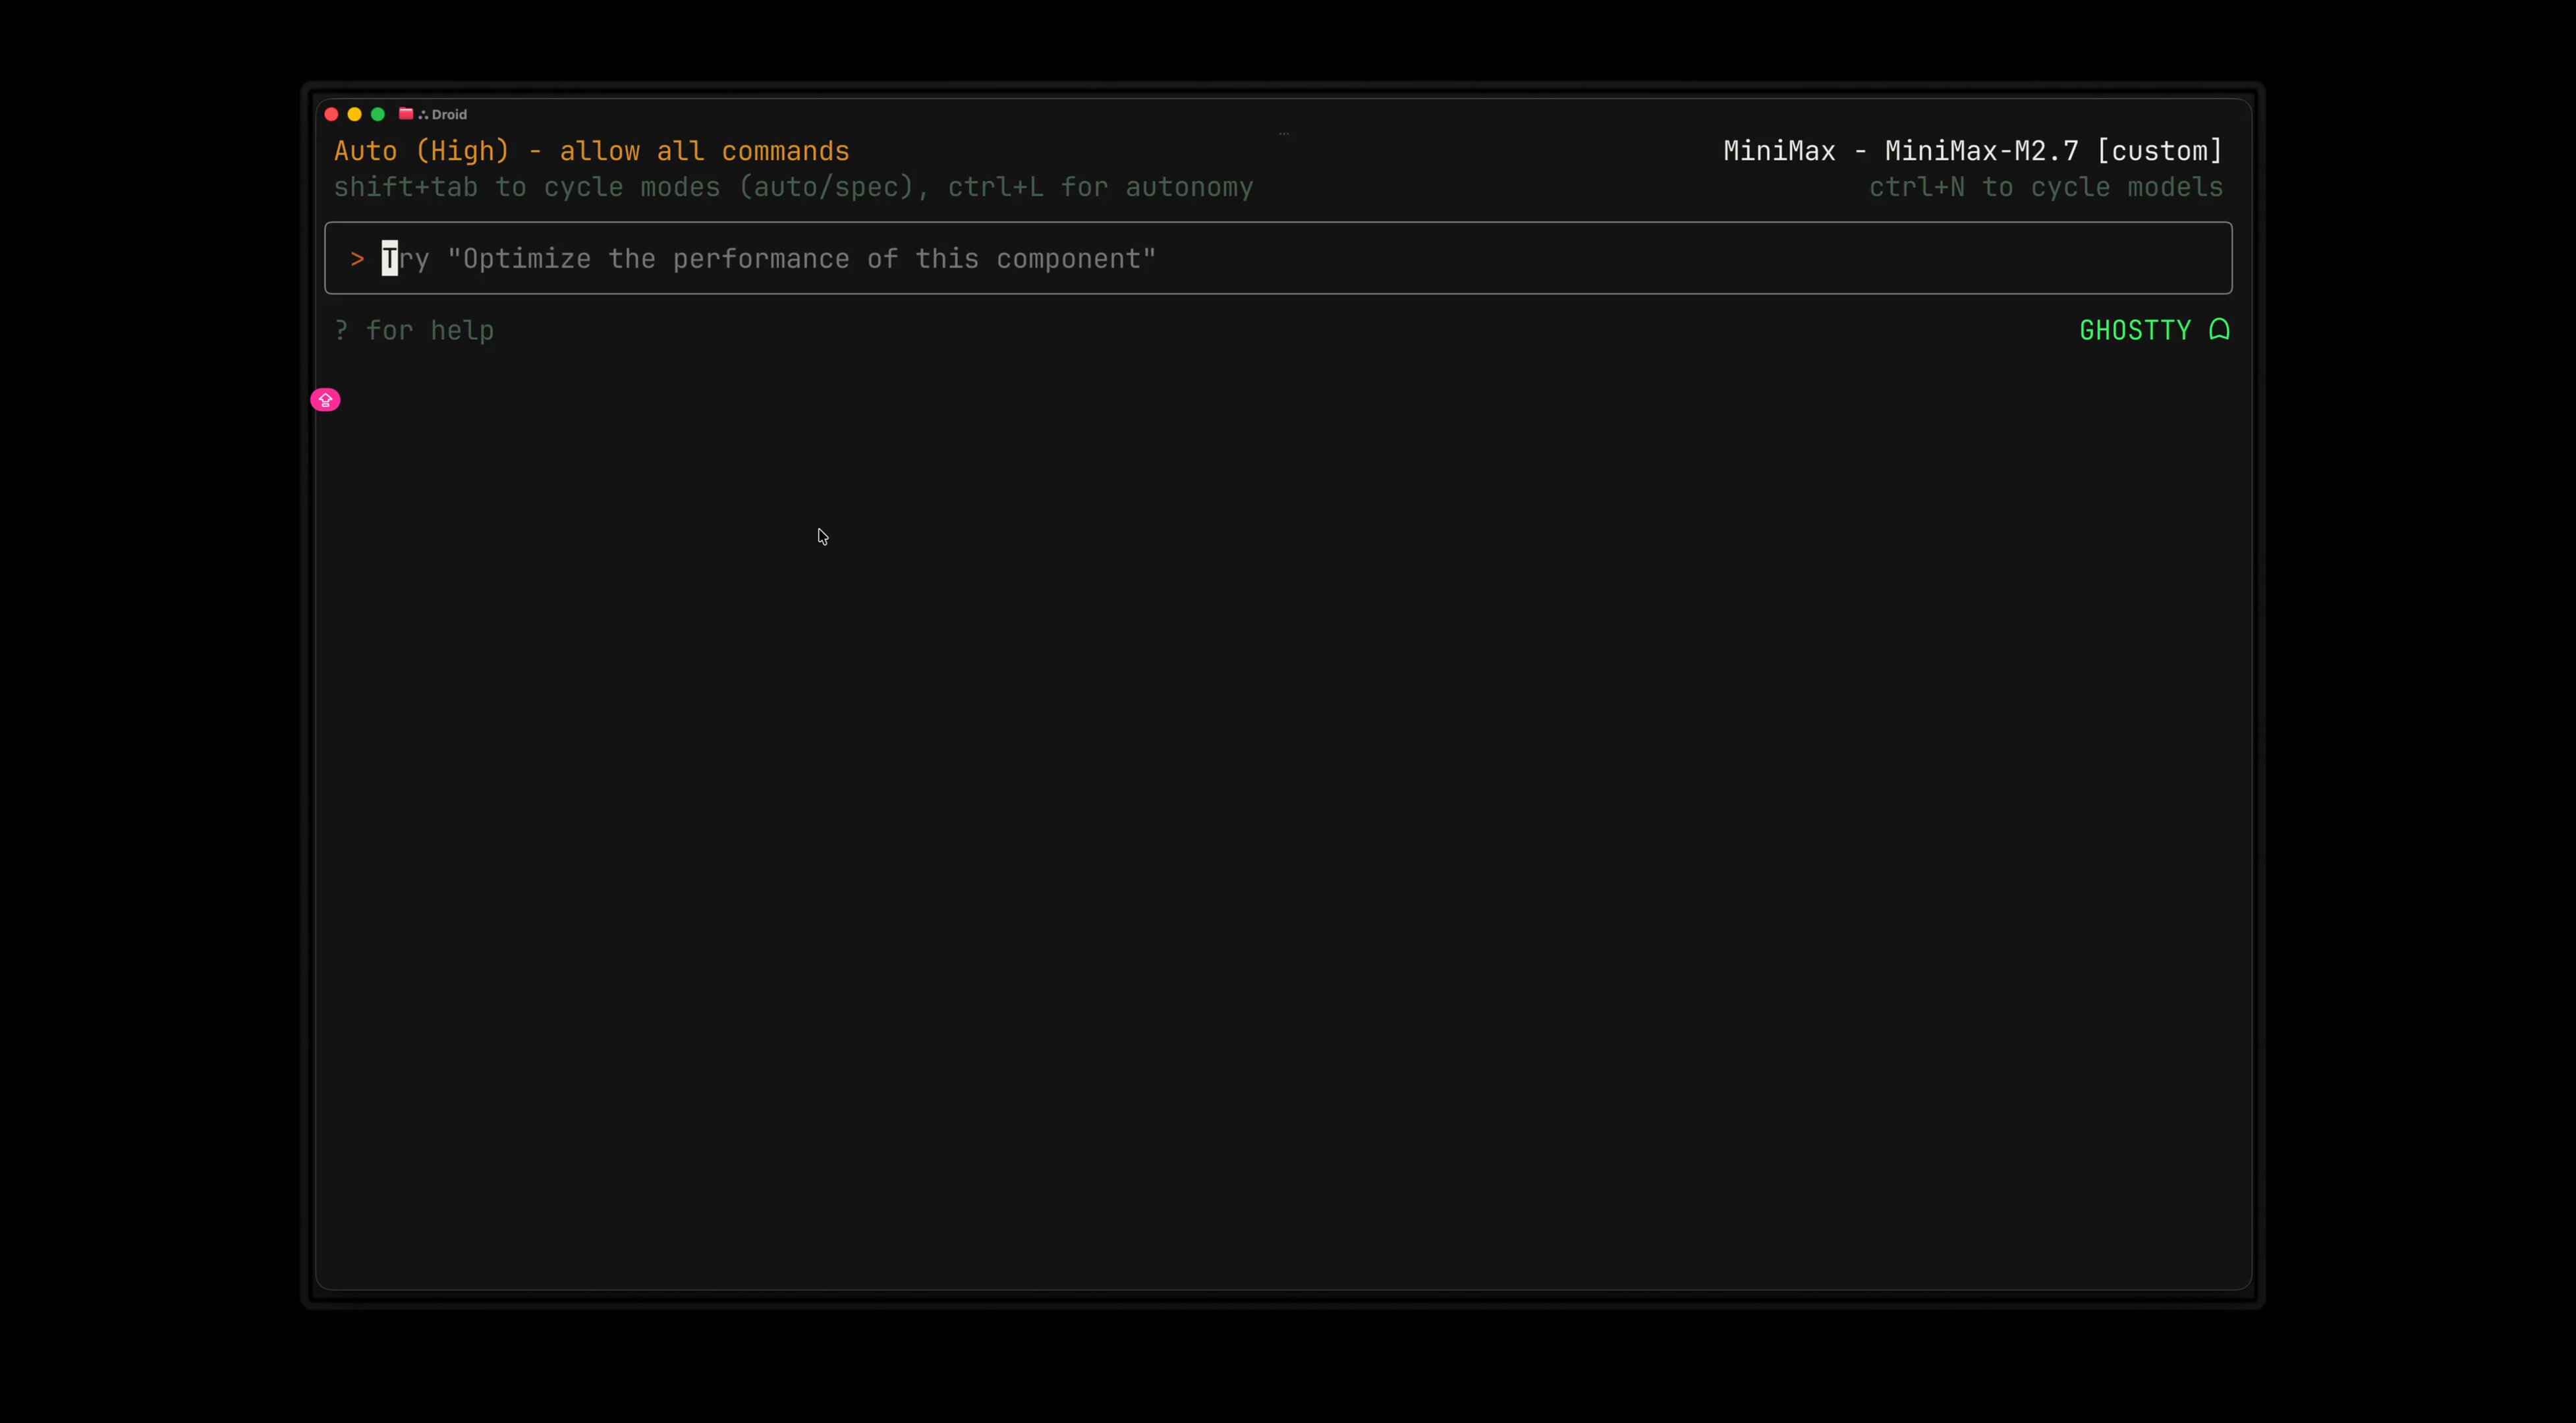
Task: Click the Droid window title text
Action: pos(449,115)
